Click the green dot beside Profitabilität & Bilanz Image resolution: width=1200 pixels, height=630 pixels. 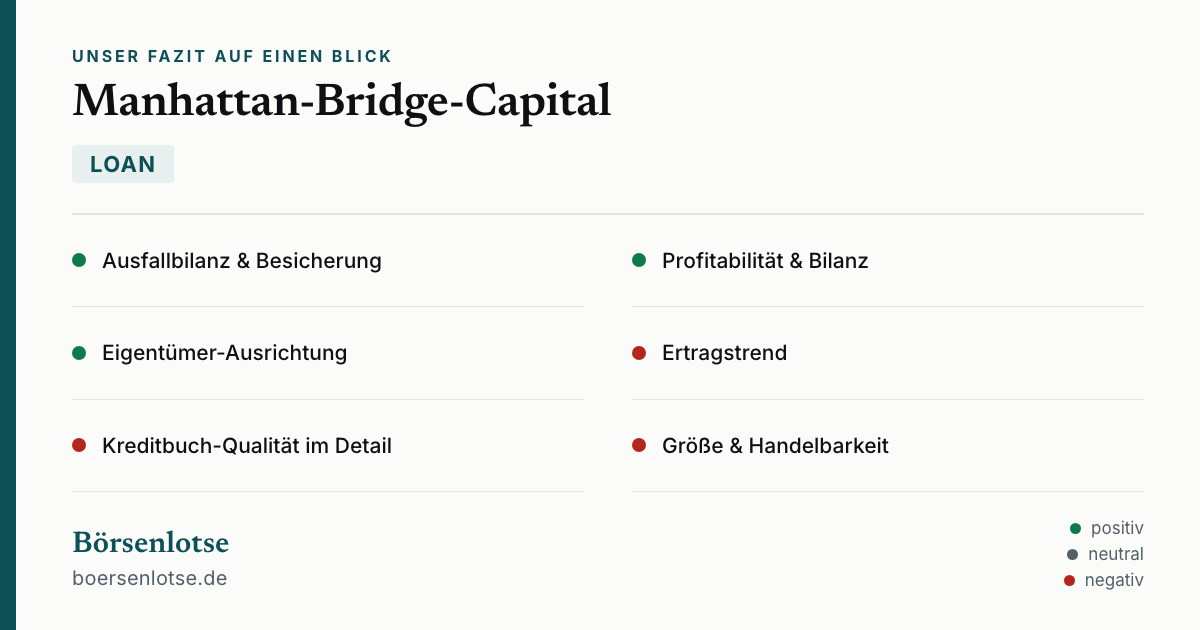[639, 260]
